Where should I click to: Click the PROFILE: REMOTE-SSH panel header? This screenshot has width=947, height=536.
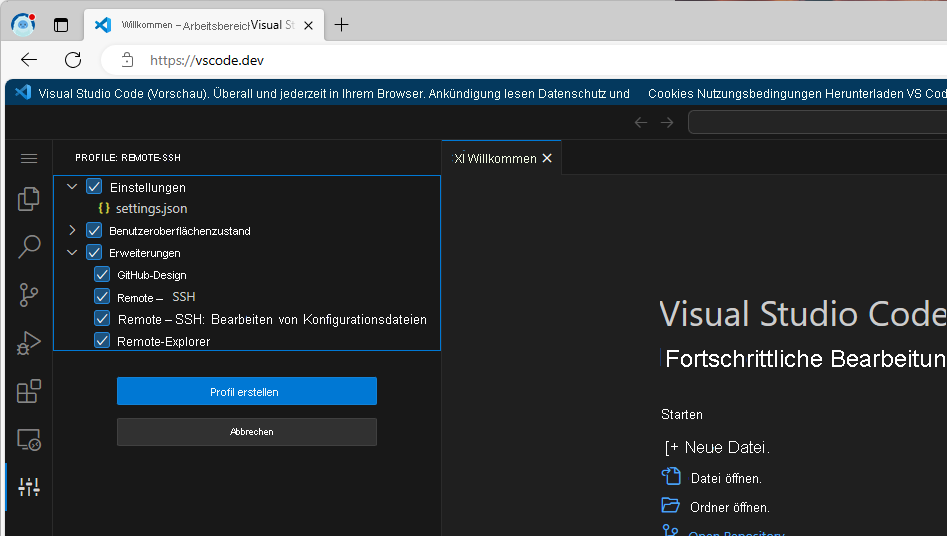(128, 158)
